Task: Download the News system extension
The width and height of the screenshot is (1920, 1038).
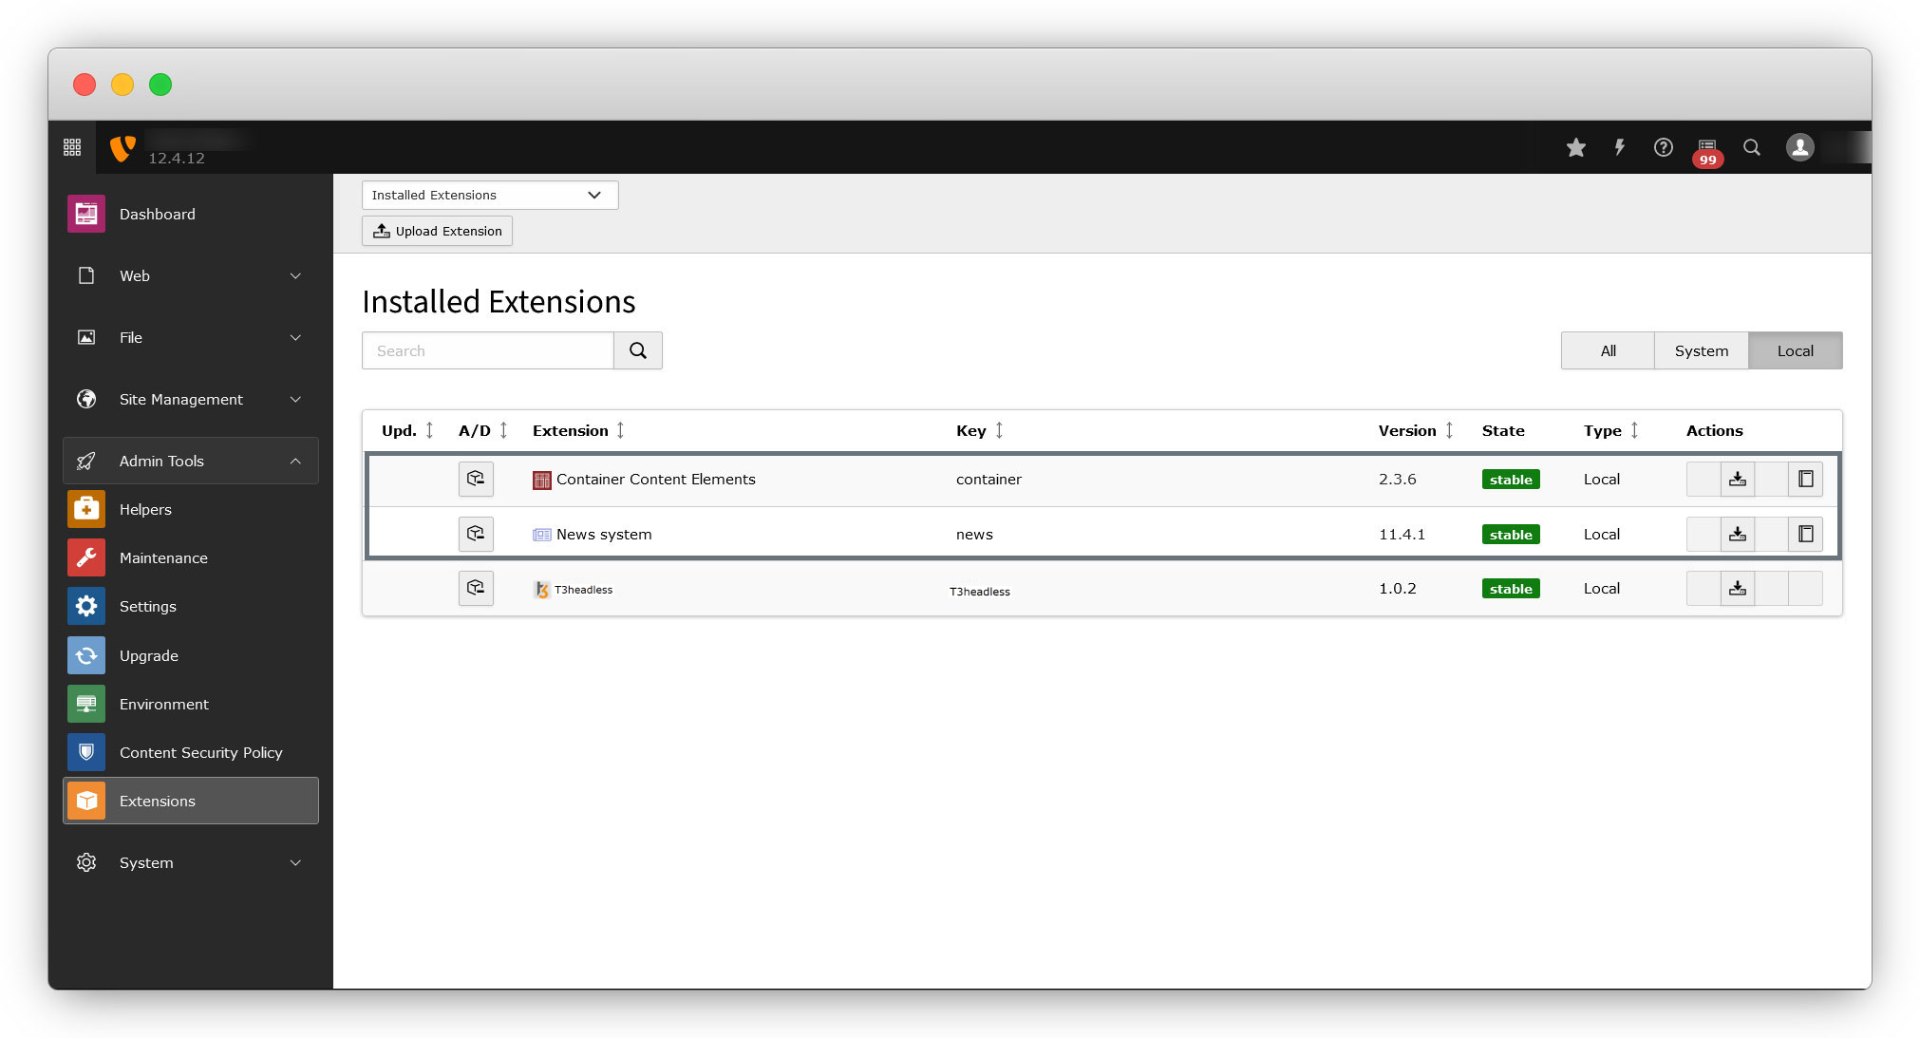Action: tap(1737, 534)
